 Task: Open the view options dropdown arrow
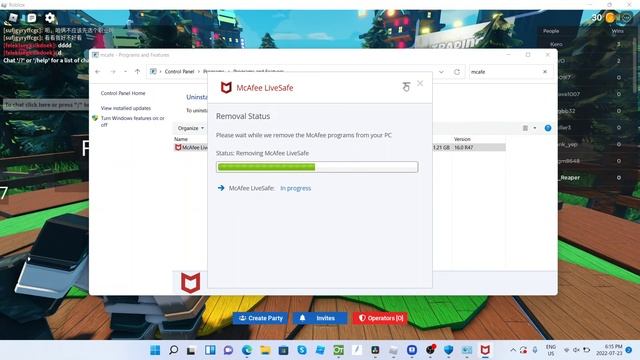tap(535, 128)
